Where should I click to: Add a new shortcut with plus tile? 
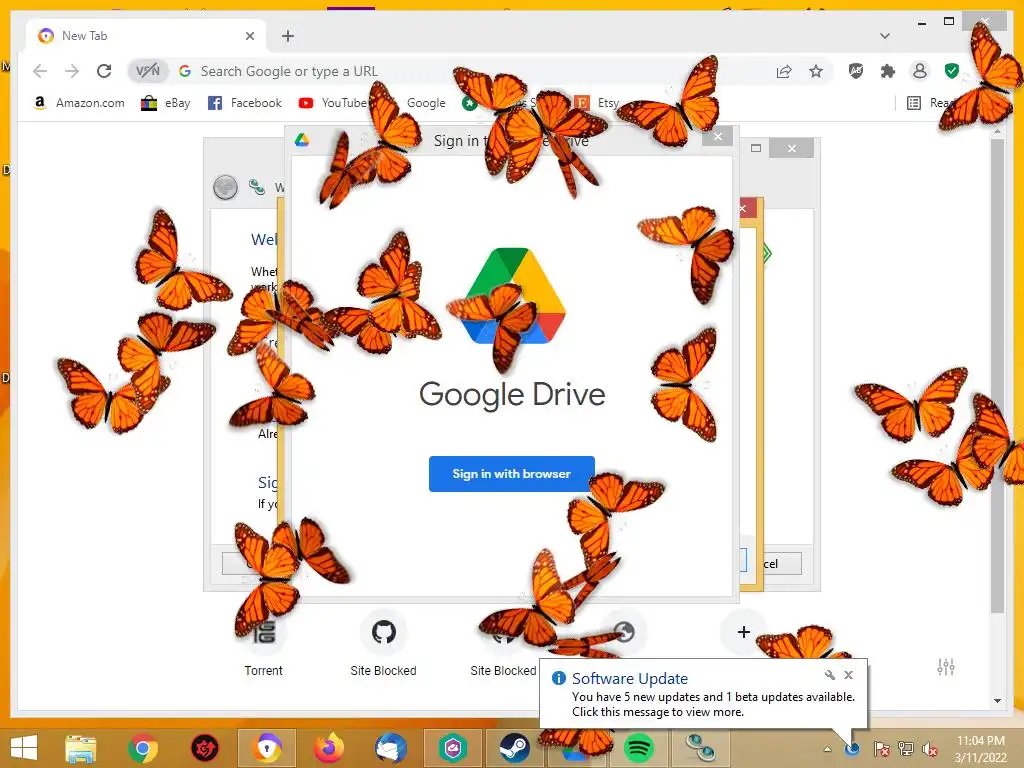click(743, 632)
